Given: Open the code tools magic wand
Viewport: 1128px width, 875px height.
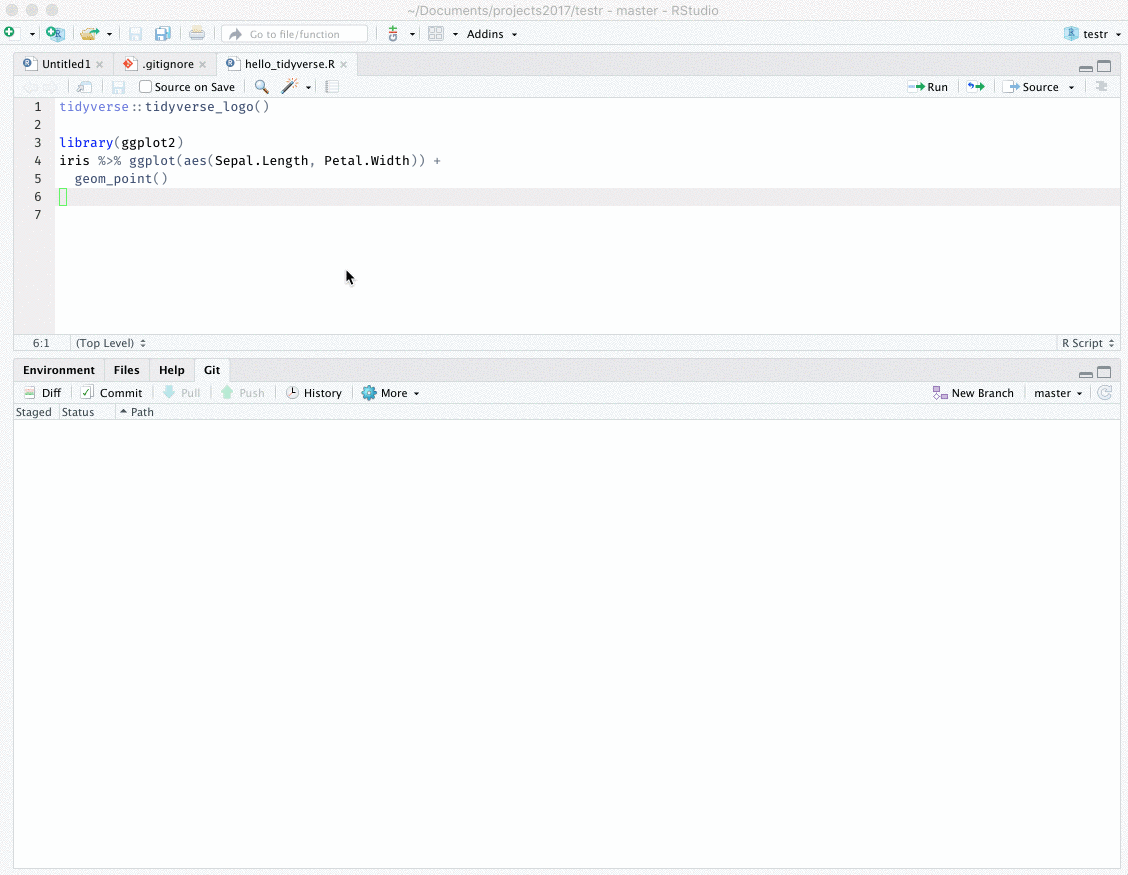Looking at the screenshot, I should (290, 86).
